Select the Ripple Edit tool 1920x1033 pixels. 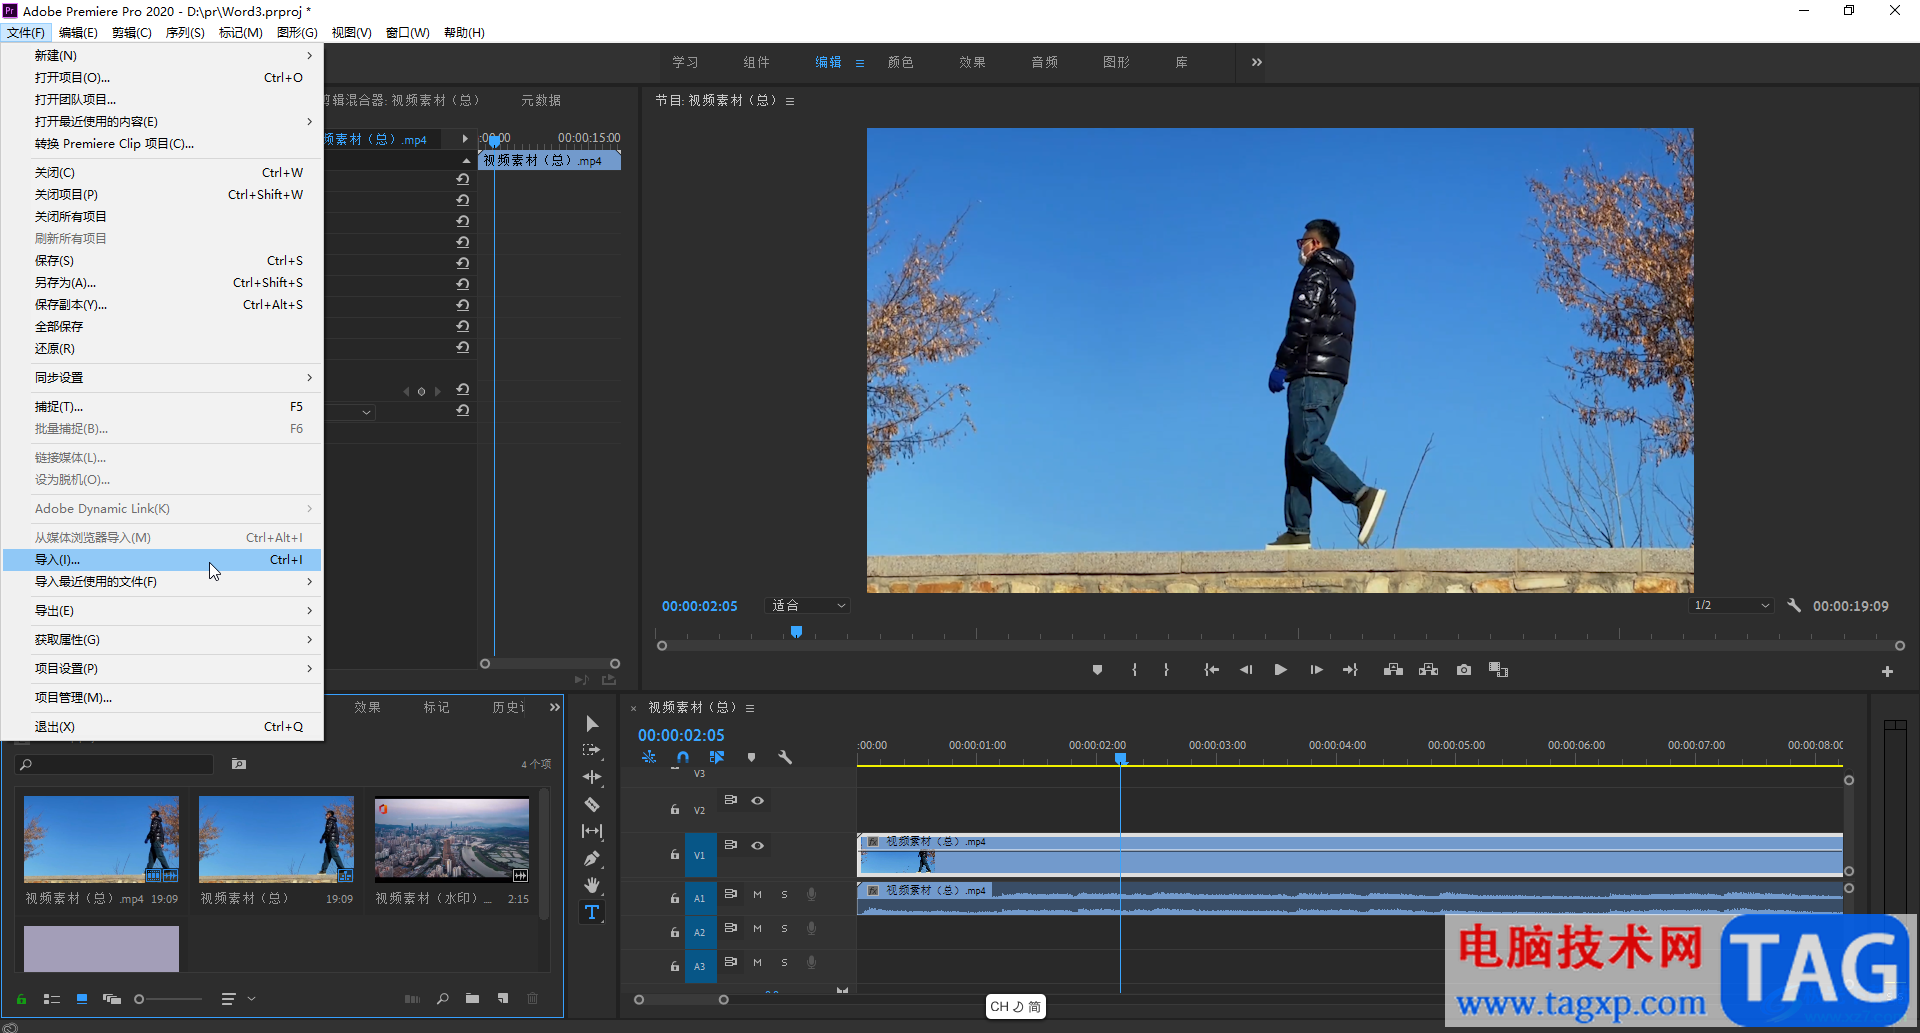(x=592, y=777)
